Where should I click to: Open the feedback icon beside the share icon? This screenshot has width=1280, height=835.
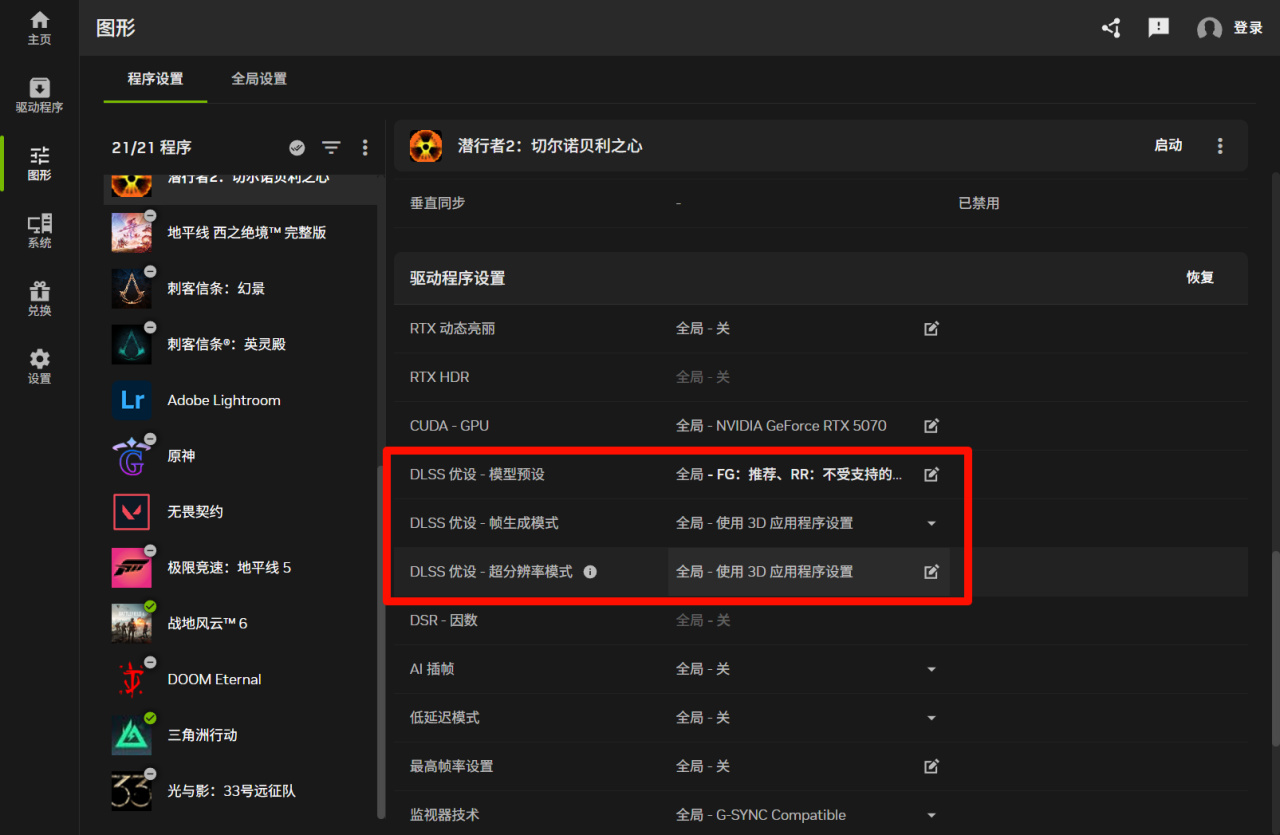pos(1159,28)
